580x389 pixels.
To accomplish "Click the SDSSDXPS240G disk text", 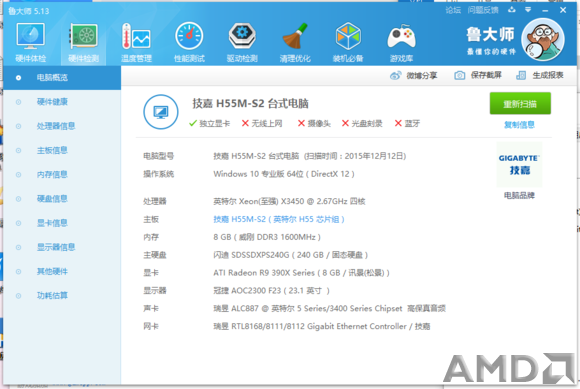I will [291, 255].
